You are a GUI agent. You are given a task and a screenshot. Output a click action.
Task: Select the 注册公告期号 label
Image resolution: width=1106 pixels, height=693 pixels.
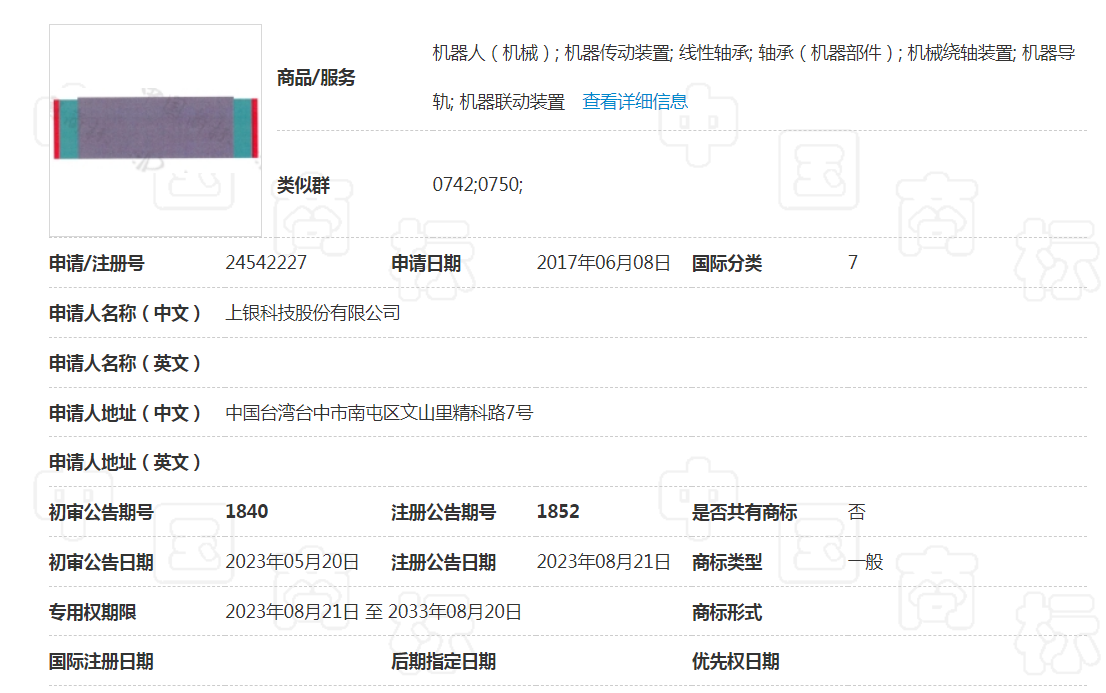click(444, 513)
